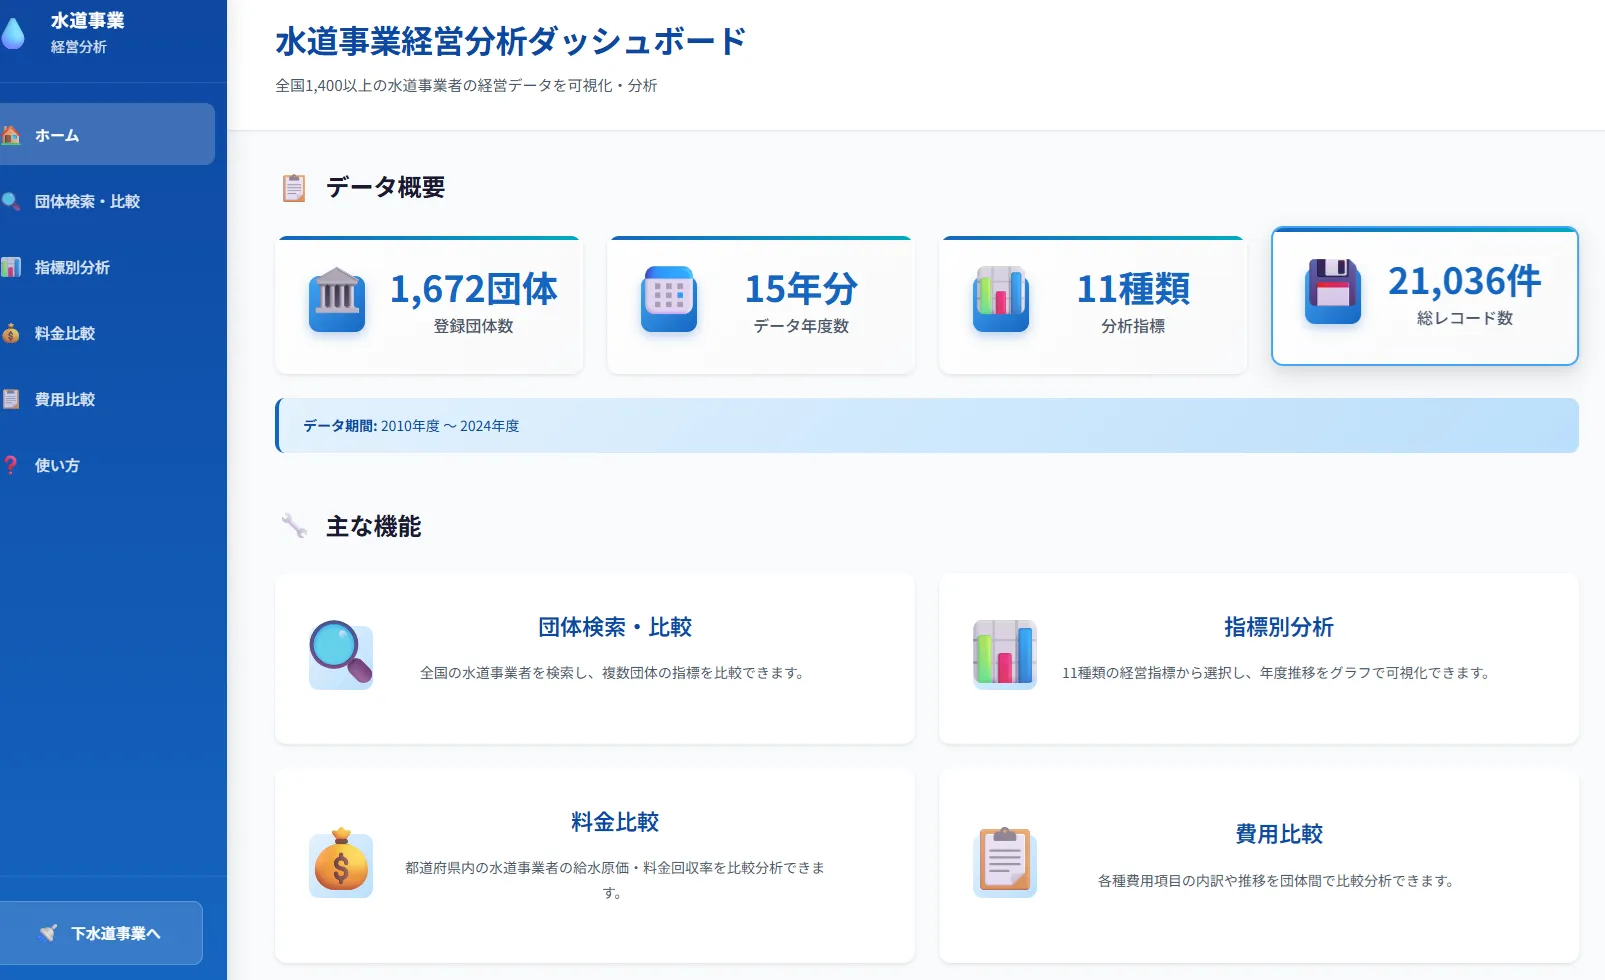Click the bar chart icon beside 指標別分析 in sidebar
This screenshot has width=1605, height=980.
pos(11,267)
